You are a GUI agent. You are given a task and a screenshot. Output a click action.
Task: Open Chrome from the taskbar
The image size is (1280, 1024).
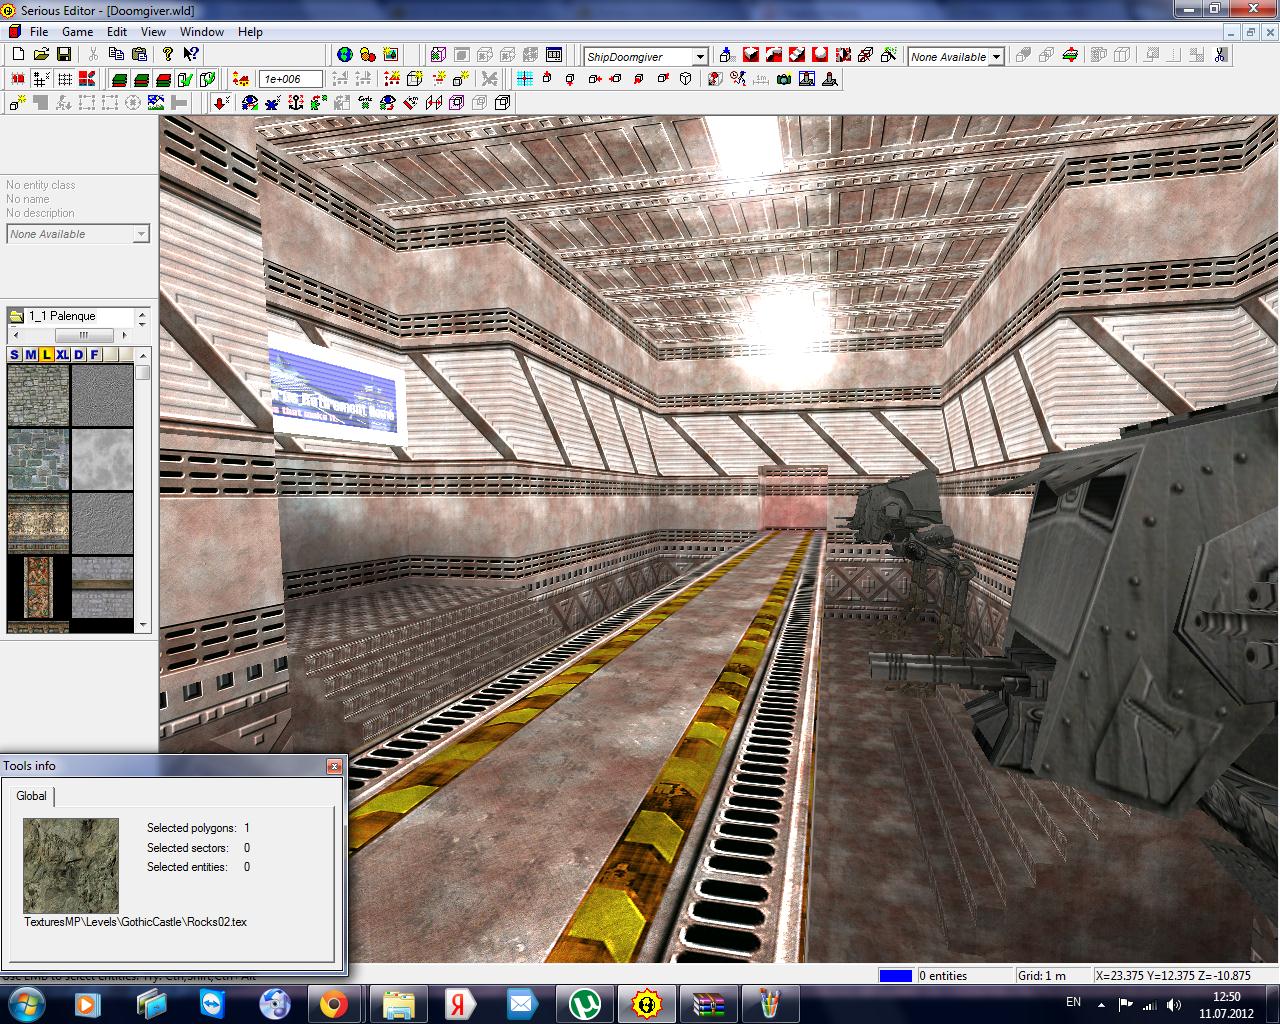point(333,1003)
